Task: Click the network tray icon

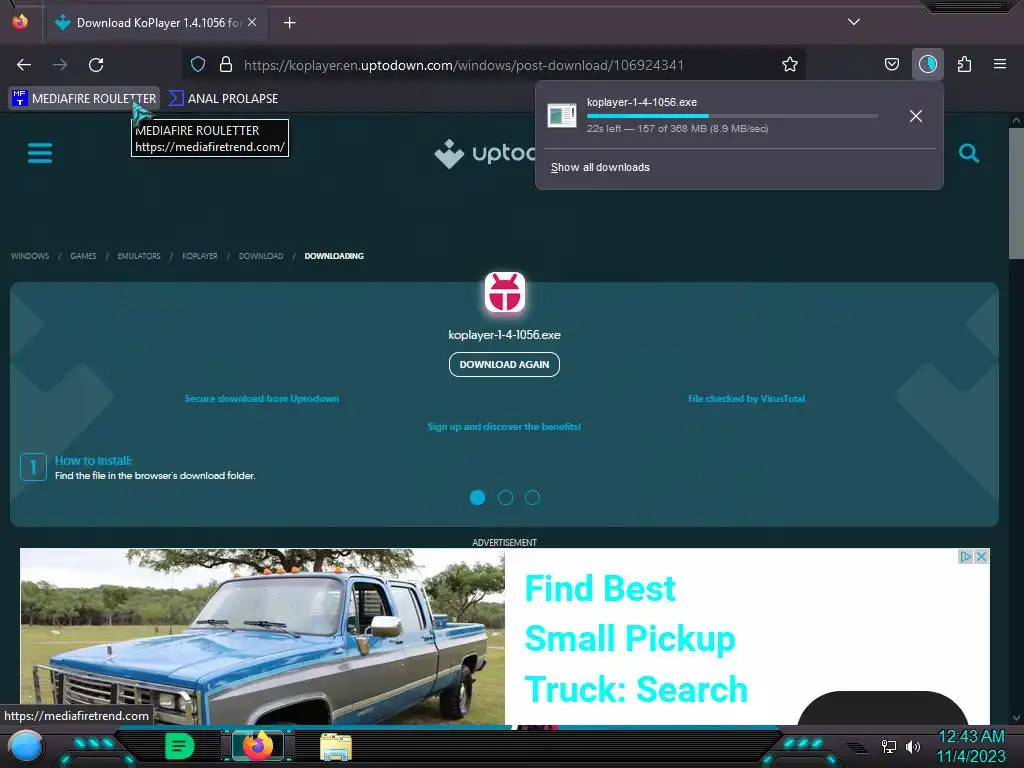Action: pyautogui.click(x=888, y=746)
